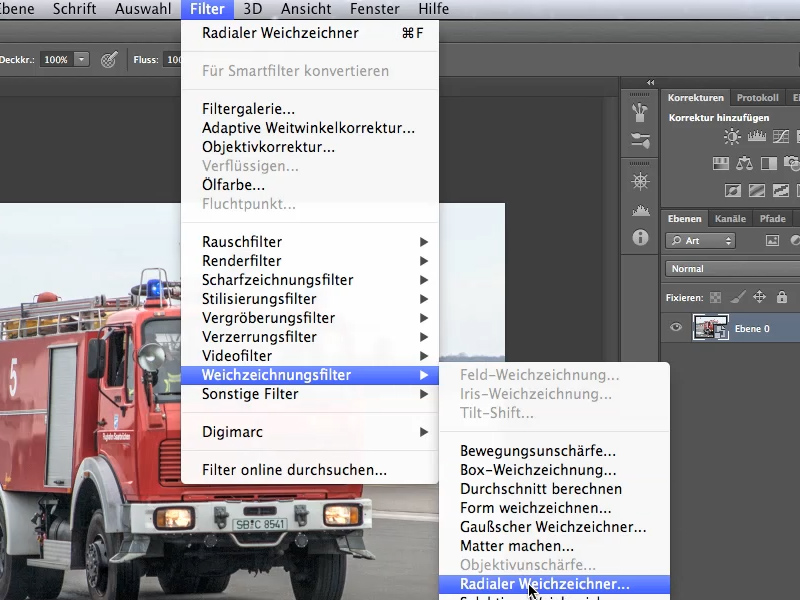
Task: Open the Normal blend mode dropdown
Action: [733, 269]
